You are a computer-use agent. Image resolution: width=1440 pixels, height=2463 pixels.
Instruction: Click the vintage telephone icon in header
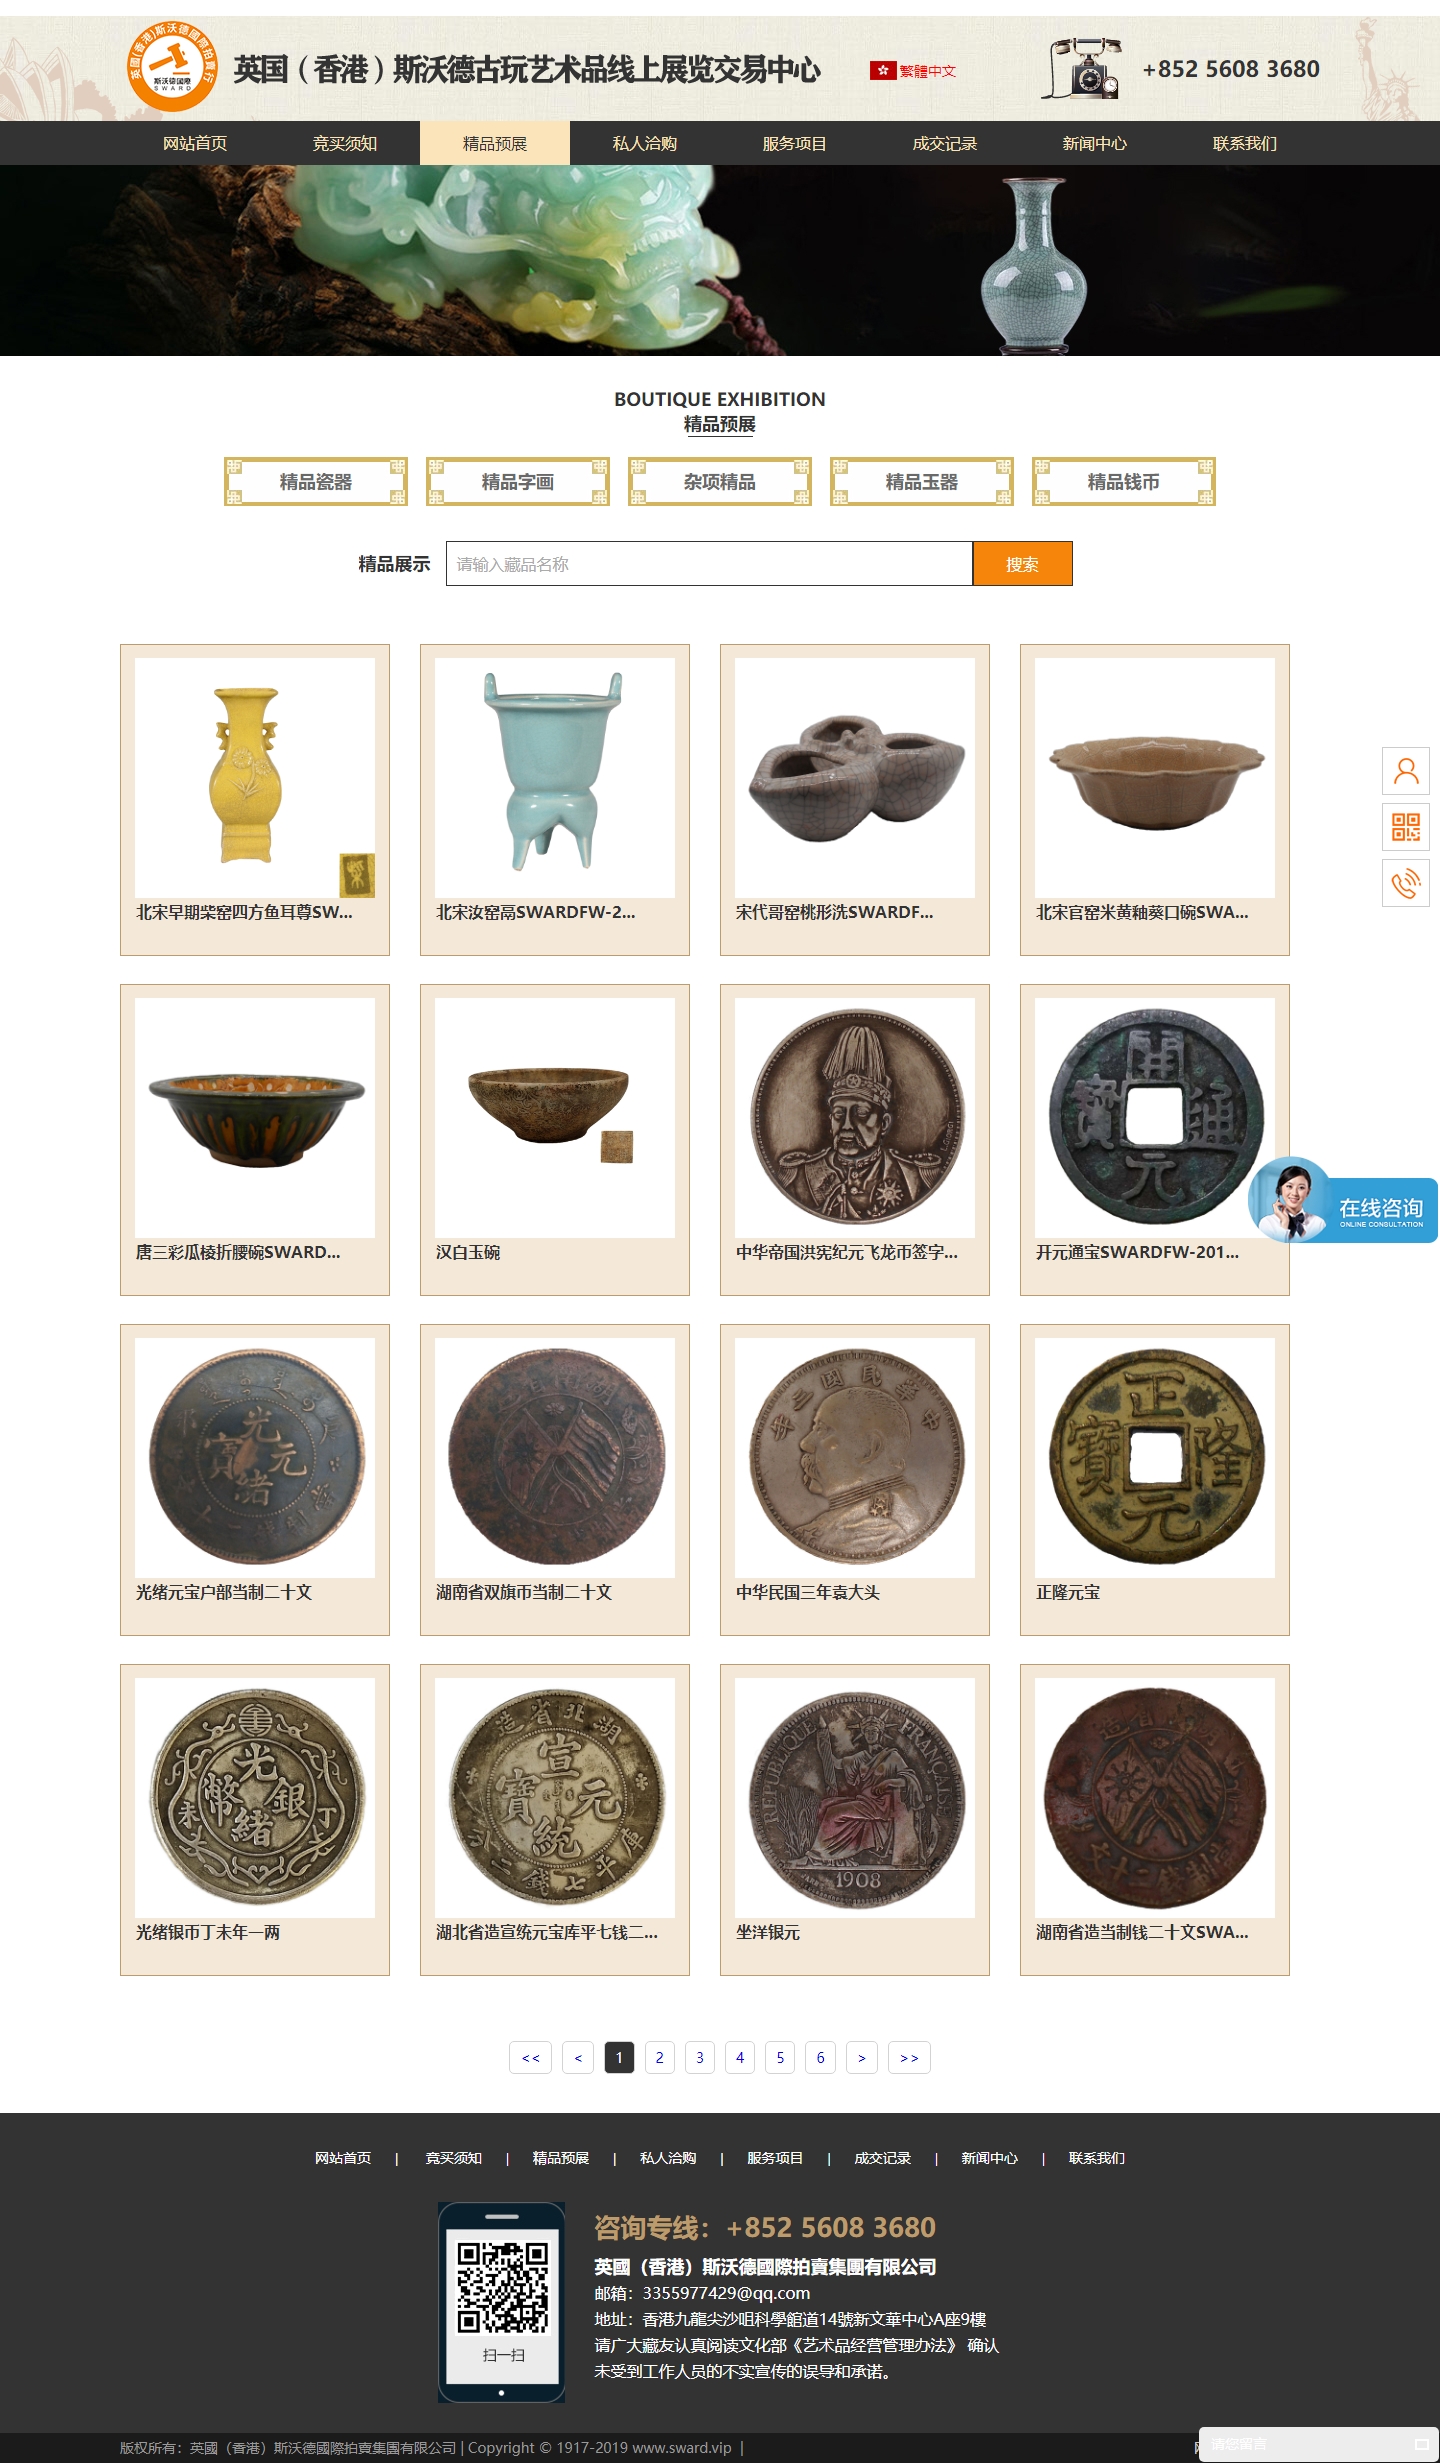pos(1083,68)
